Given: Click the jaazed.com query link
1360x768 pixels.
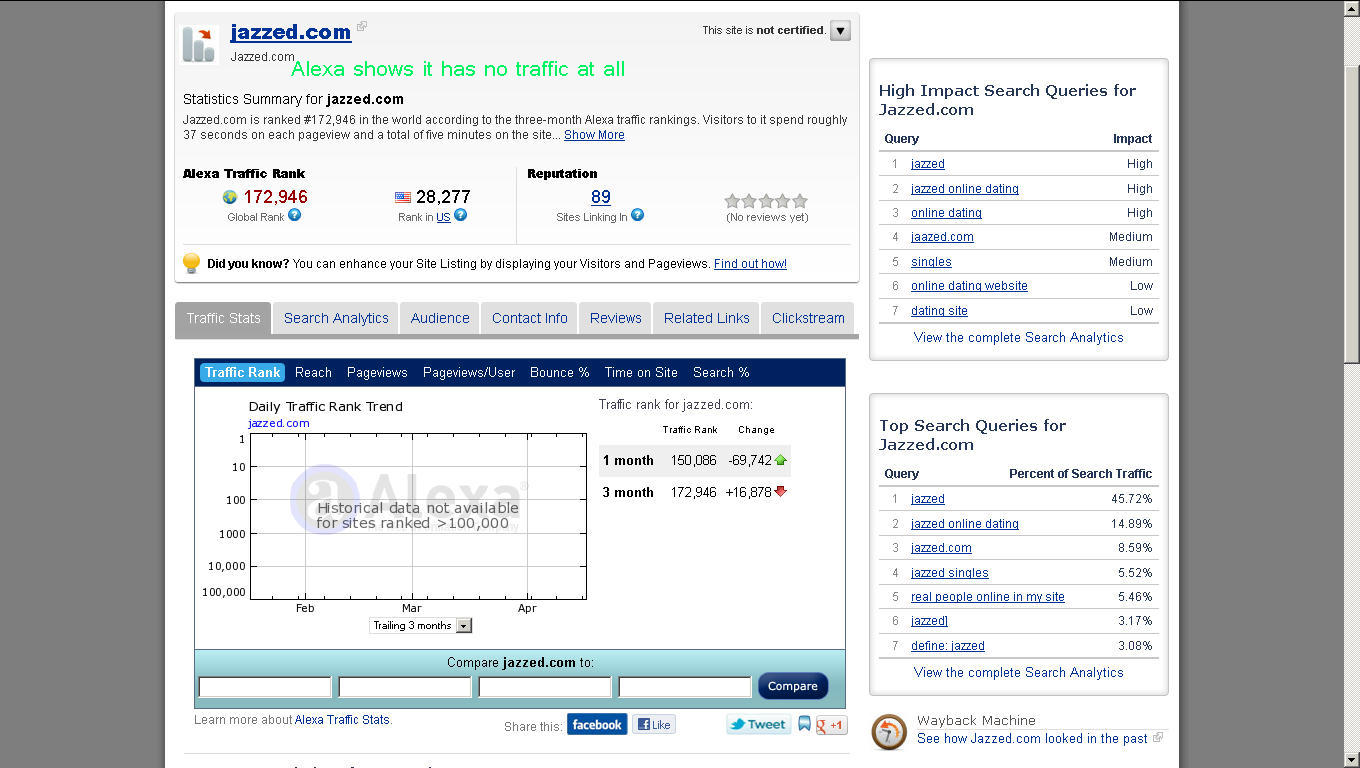Looking at the screenshot, I should [942, 237].
